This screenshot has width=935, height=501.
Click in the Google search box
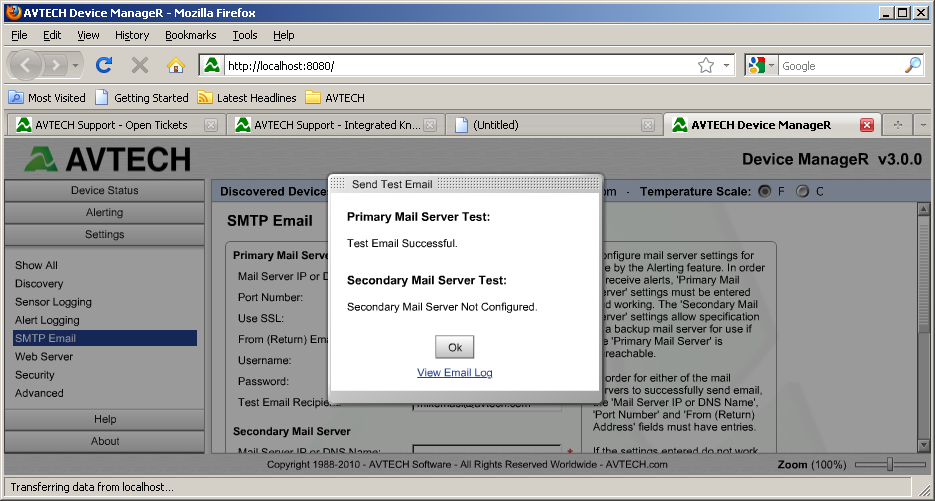[x=841, y=66]
